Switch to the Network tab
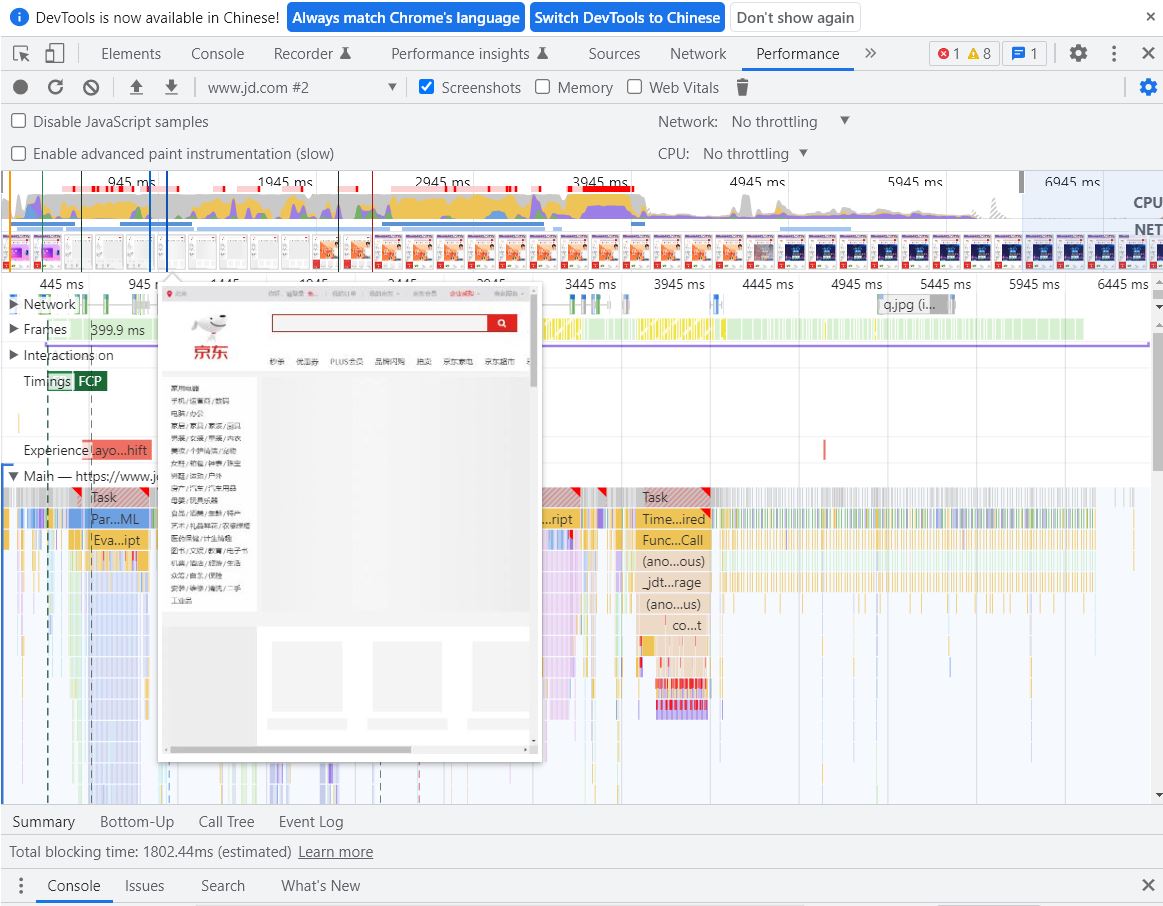The height and width of the screenshot is (906, 1163). [x=698, y=54]
